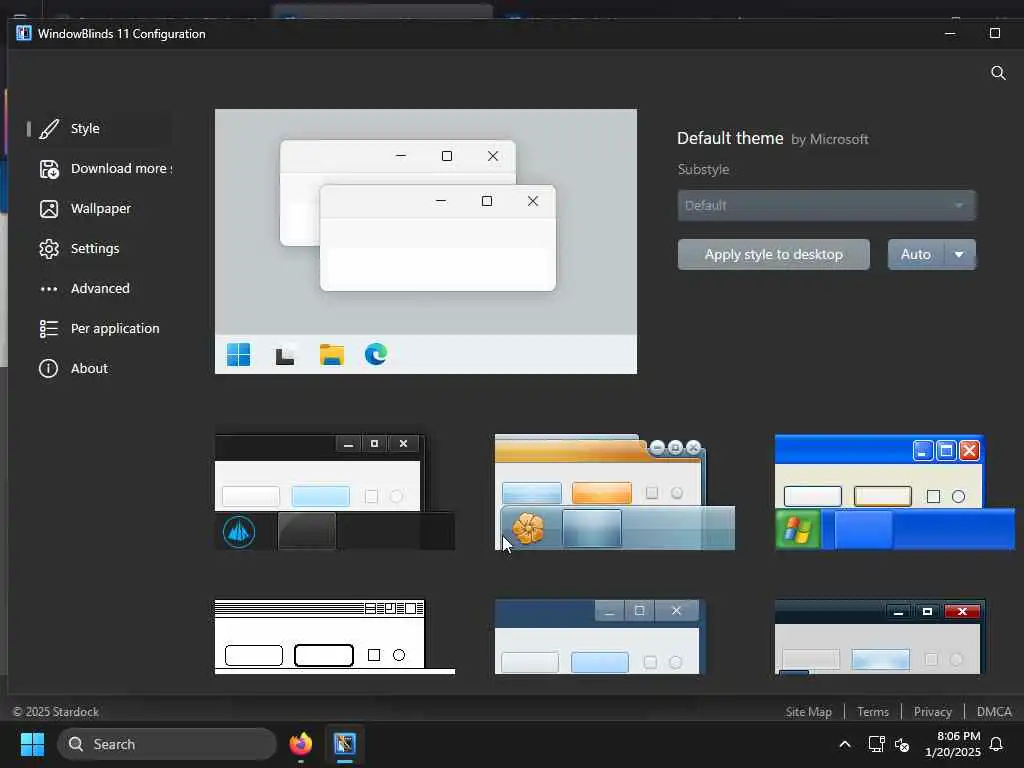Click the Per application list icon
The height and width of the screenshot is (768, 1024).
(49, 328)
